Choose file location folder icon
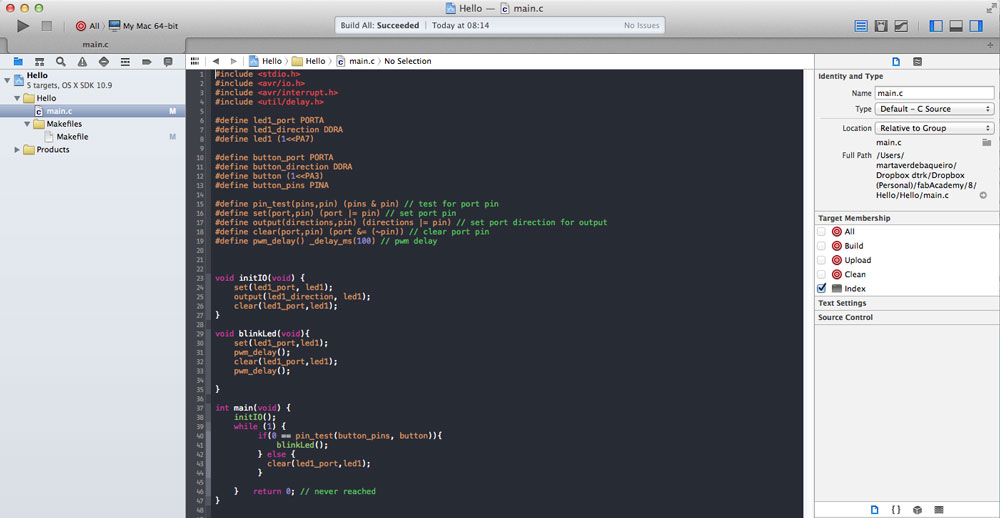The height and width of the screenshot is (518, 1000). (987, 142)
